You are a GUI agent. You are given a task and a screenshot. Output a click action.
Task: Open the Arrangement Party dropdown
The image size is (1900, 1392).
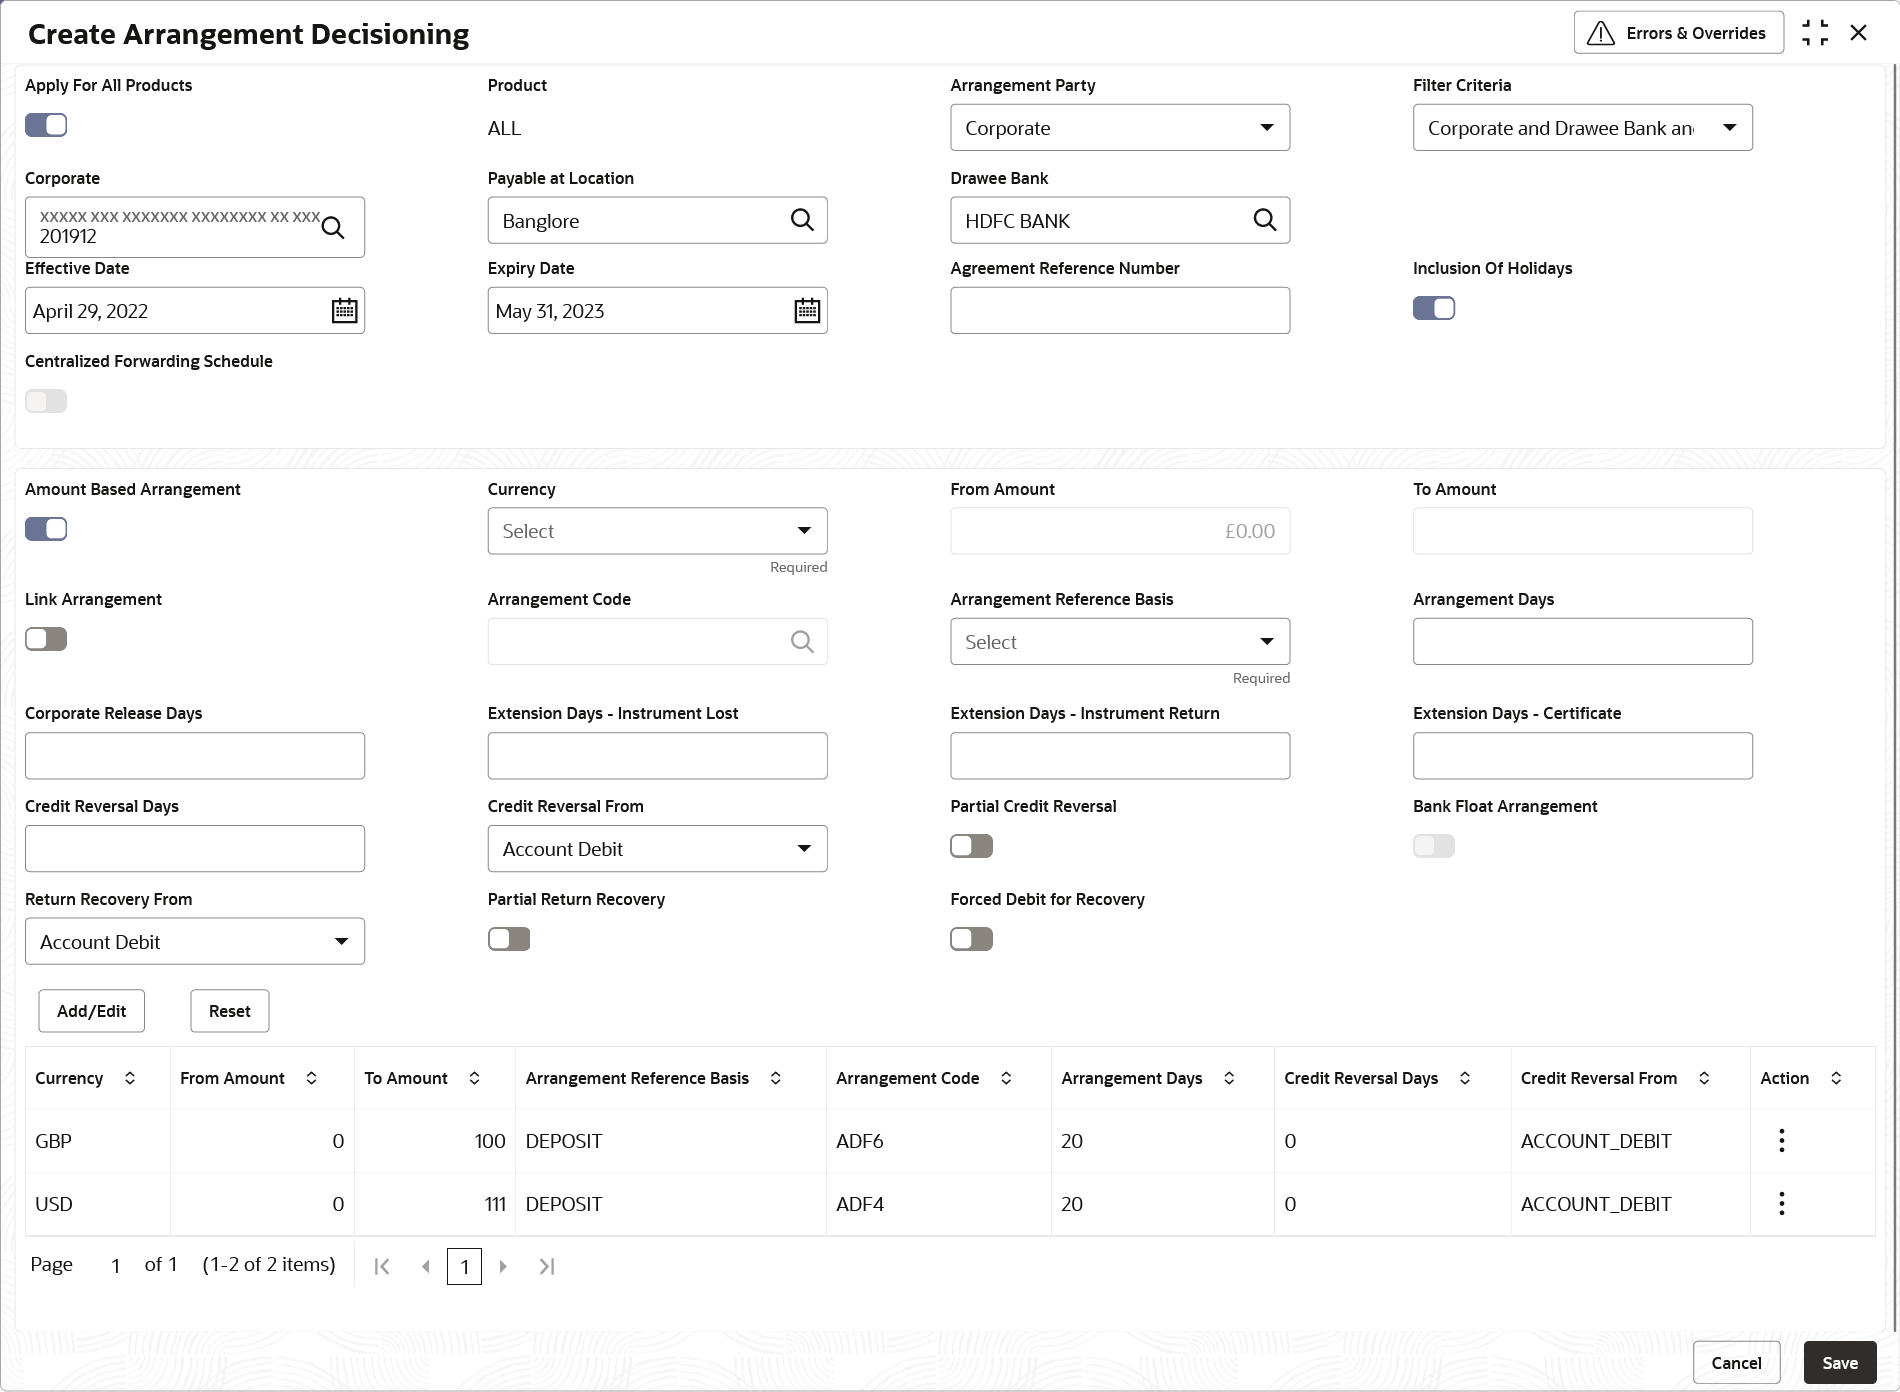pyautogui.click(x=1120, y=128)
